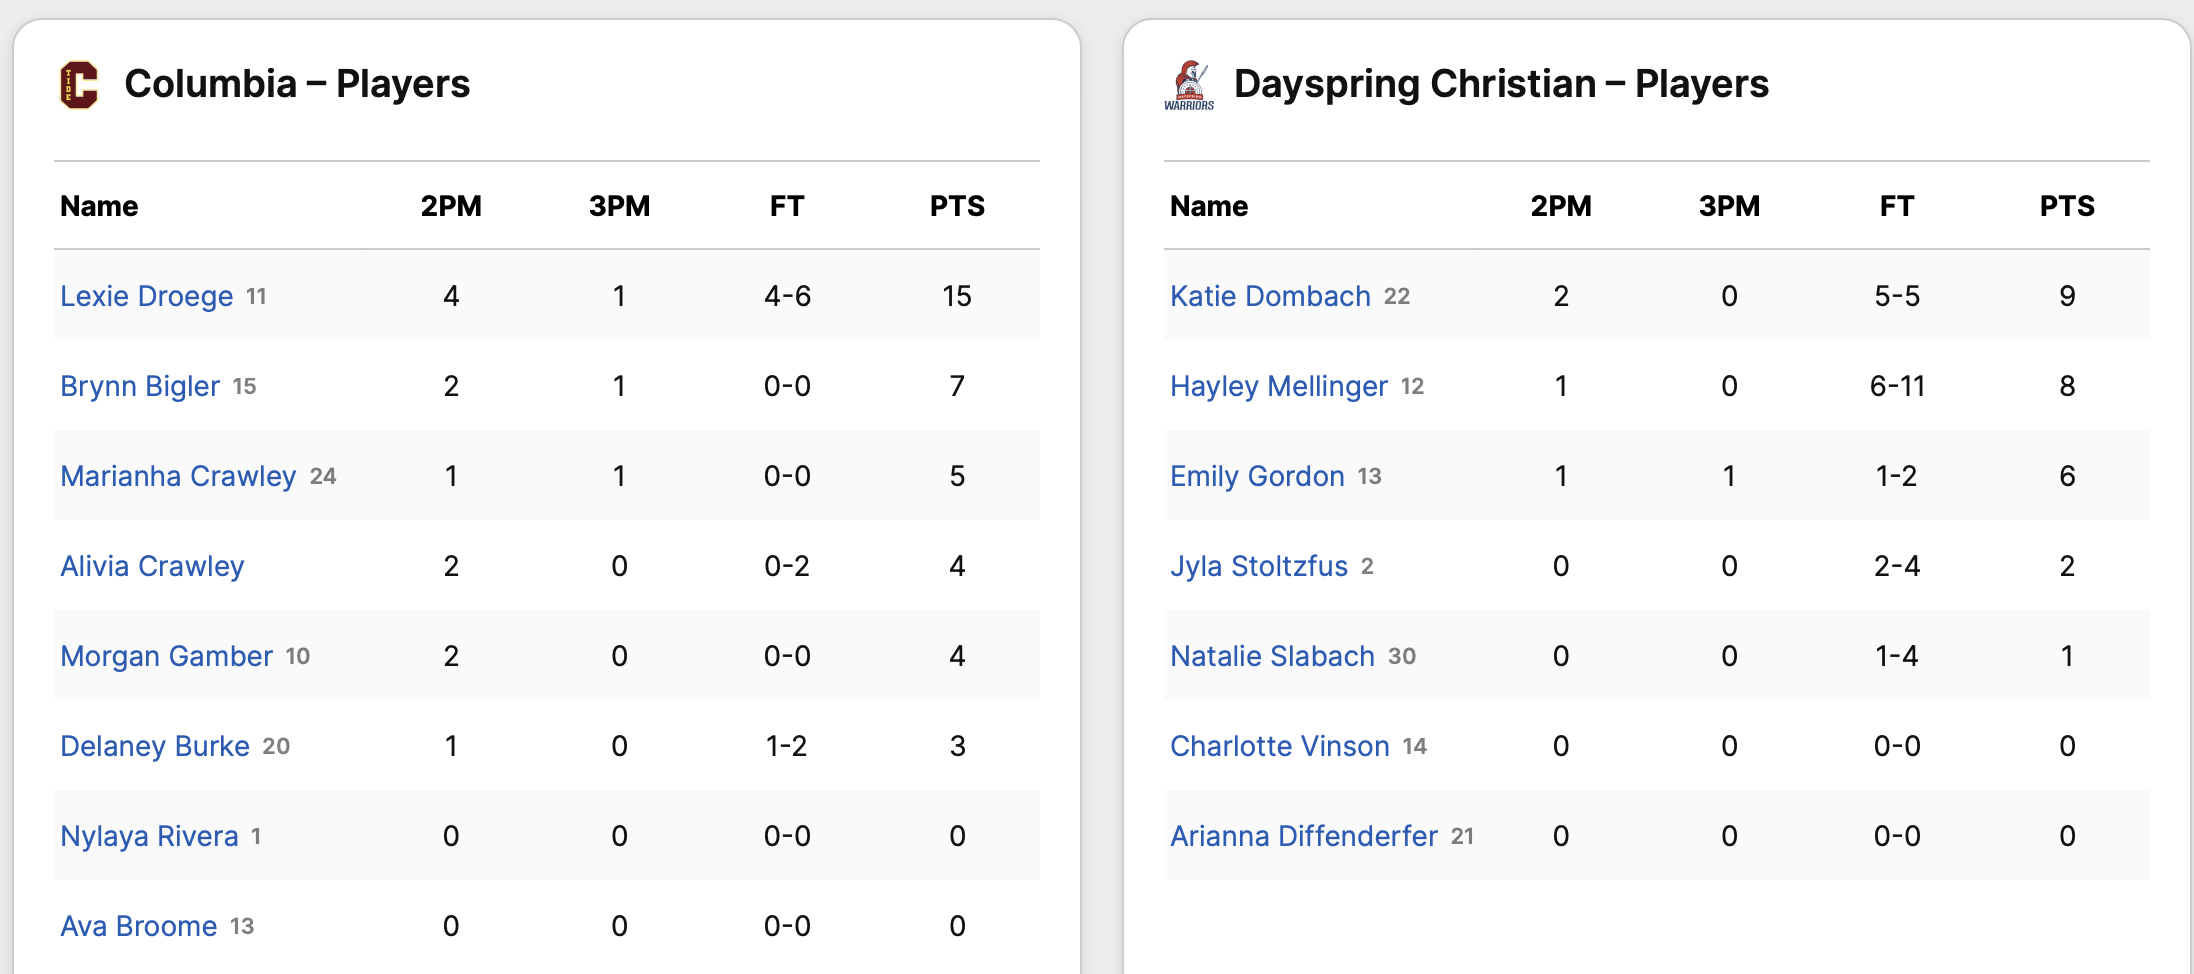Image resolution: width=2194 pixels, height=974 pixels.
Task: Open the Charlotte Vinson player link
Action: [1280, 746]
